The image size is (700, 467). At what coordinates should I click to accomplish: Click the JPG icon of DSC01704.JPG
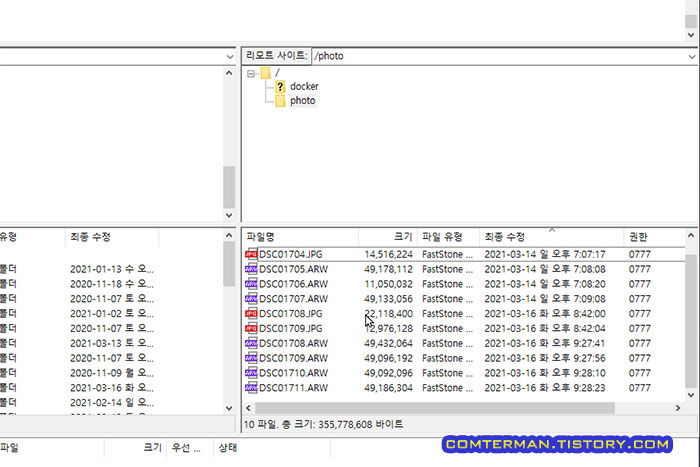coord(251,254)
